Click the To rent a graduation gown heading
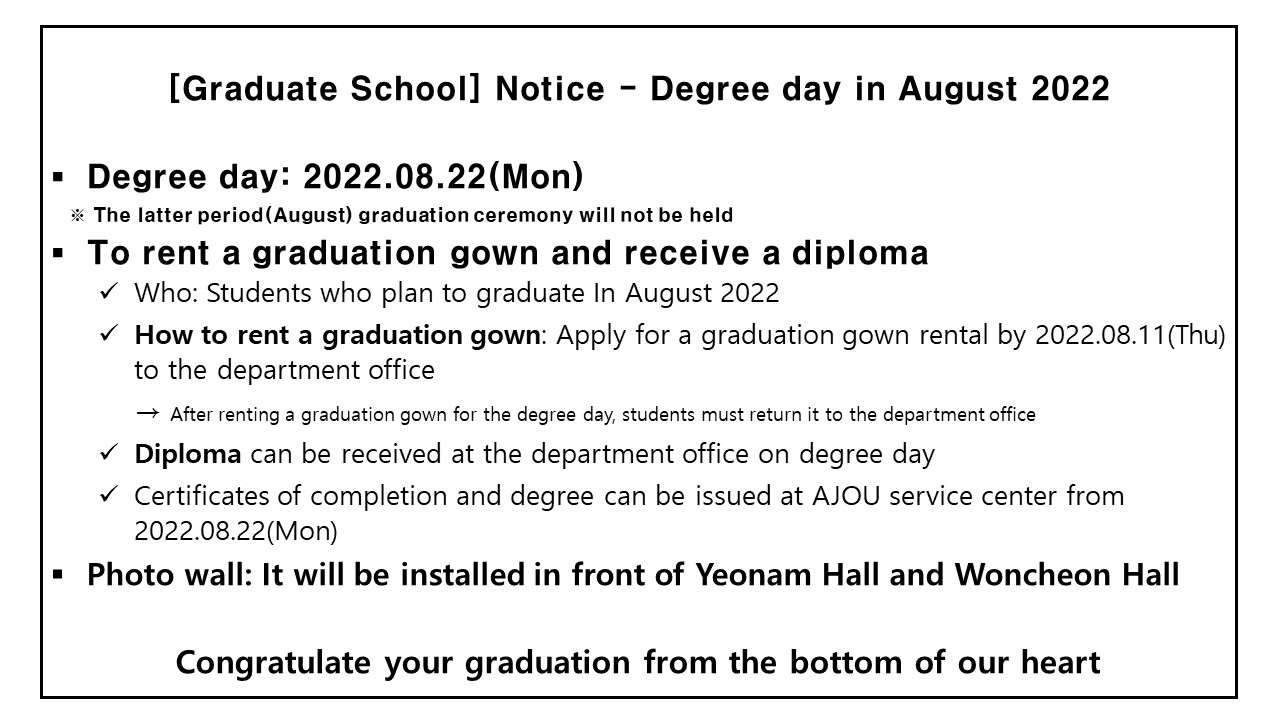The height and width of the screenshot is (720, 1280). [508, 254]
